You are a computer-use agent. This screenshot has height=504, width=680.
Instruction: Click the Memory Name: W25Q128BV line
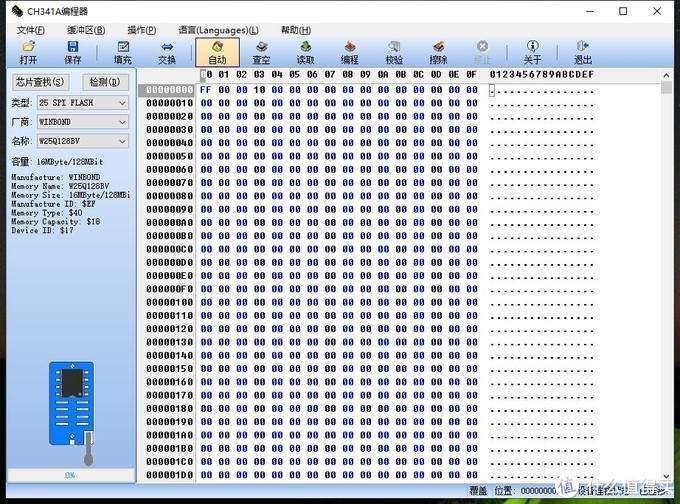pyautogui.click(x=60, y=186)
